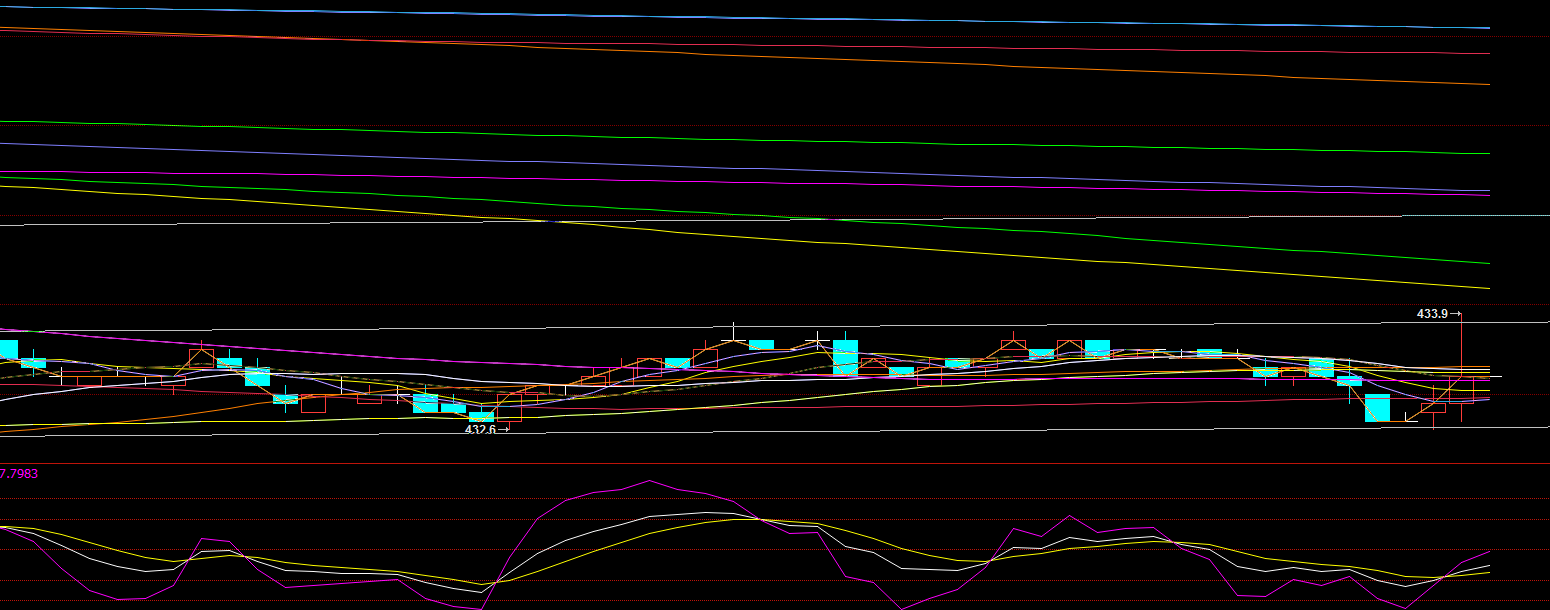Click the hollow red candle right of the 432.6 label
This screenshot has height=610, width=1550.
(x=509, y=407)
